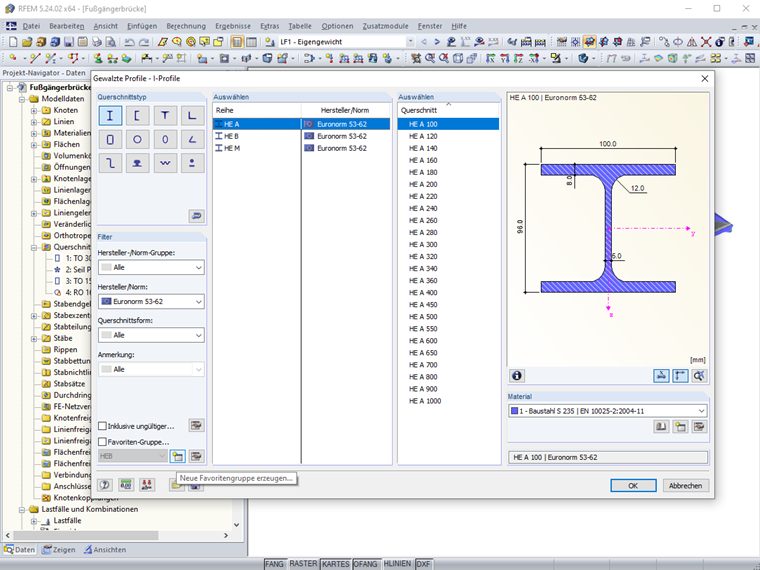Image resolution: width=760 pixels, height=570 pixels.
Task: Select the circular hollow section type
Action: [x=138, y=140]
